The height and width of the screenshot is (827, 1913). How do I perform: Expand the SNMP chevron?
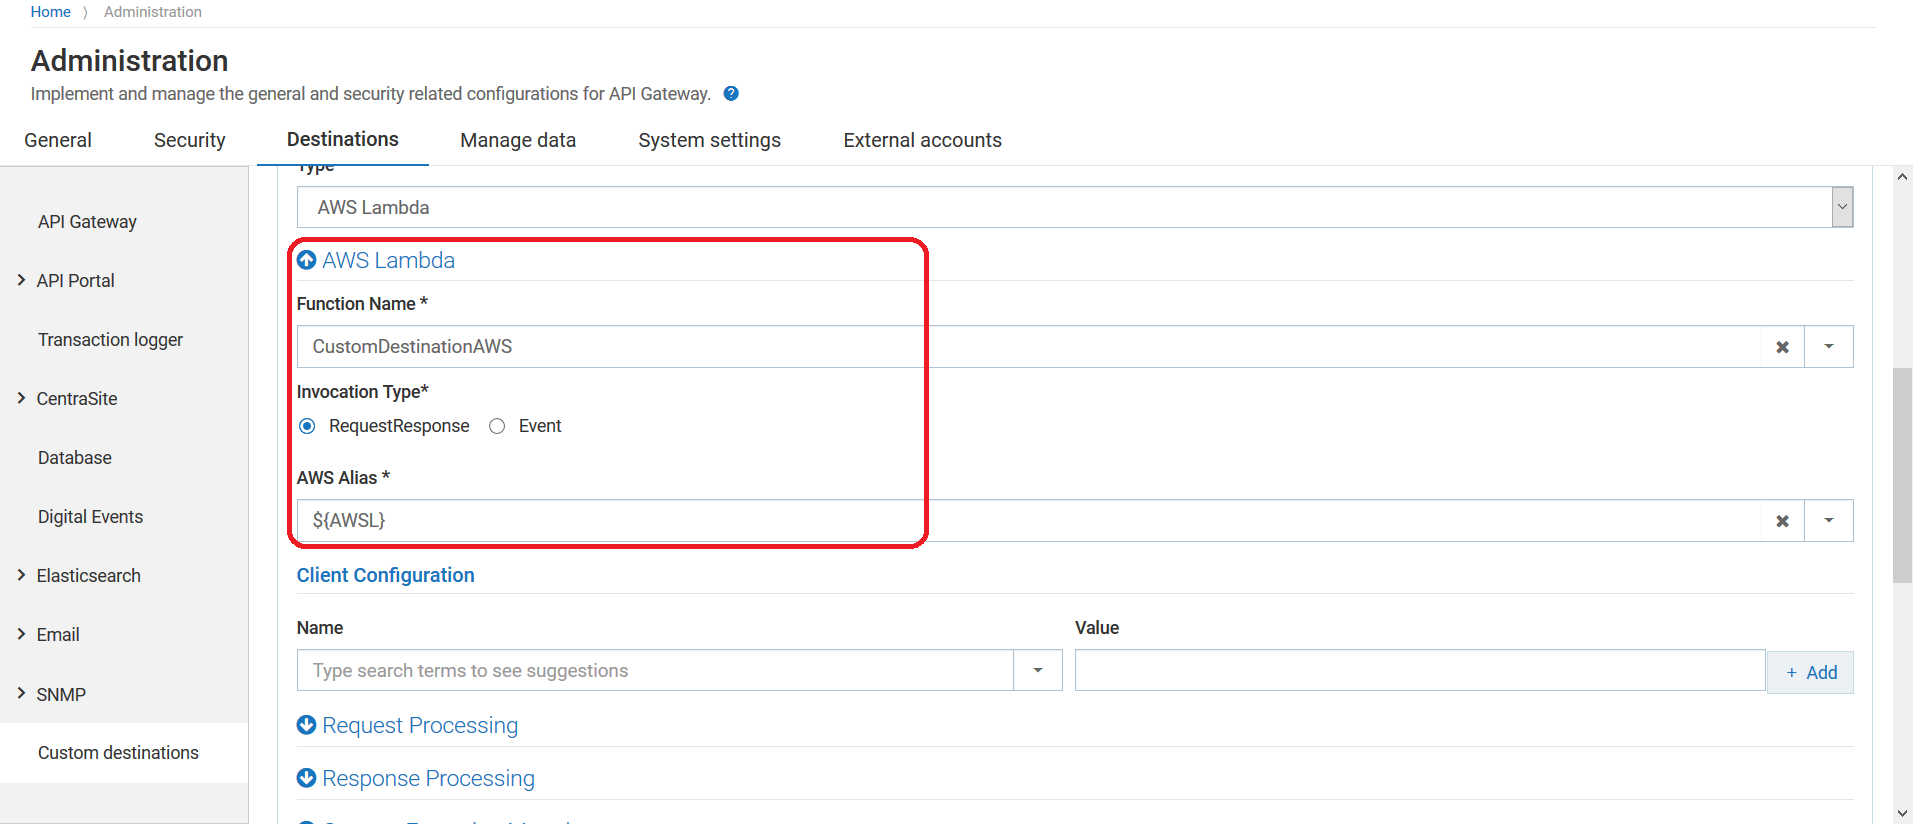21,693
